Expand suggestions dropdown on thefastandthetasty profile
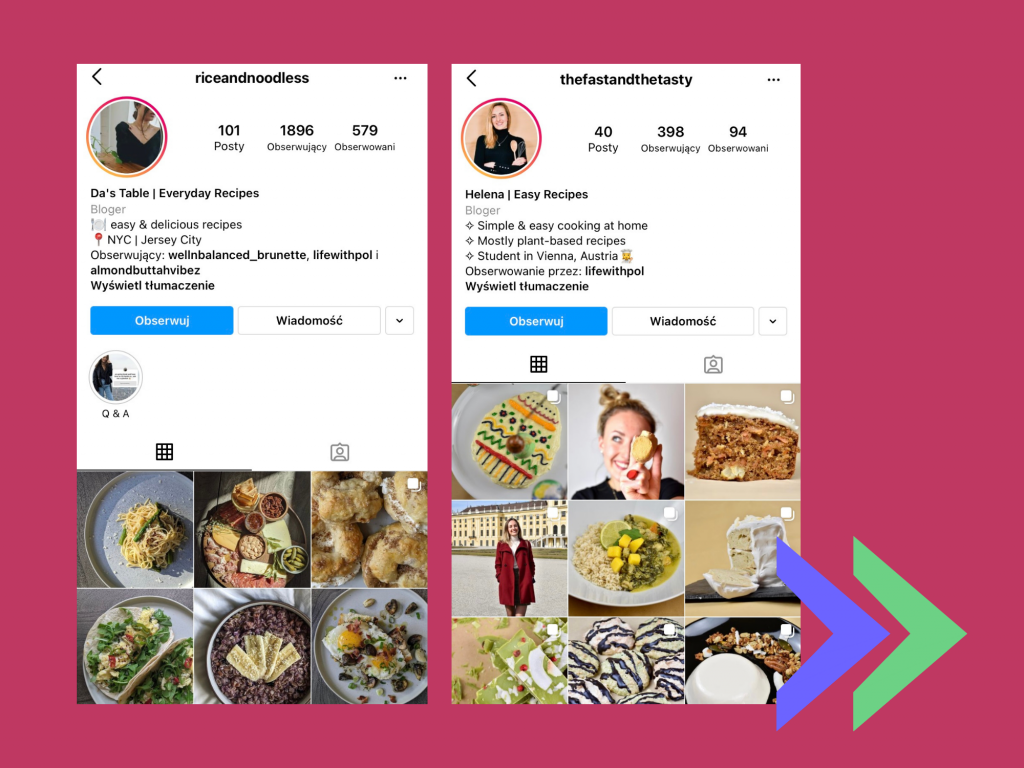This screenshot has height=768, width=1024. (x=773, y=321)
